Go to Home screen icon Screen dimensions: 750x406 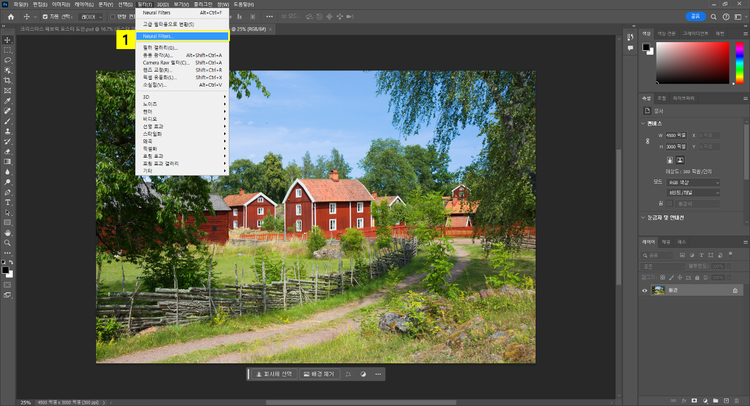click(x=11, y=17)
